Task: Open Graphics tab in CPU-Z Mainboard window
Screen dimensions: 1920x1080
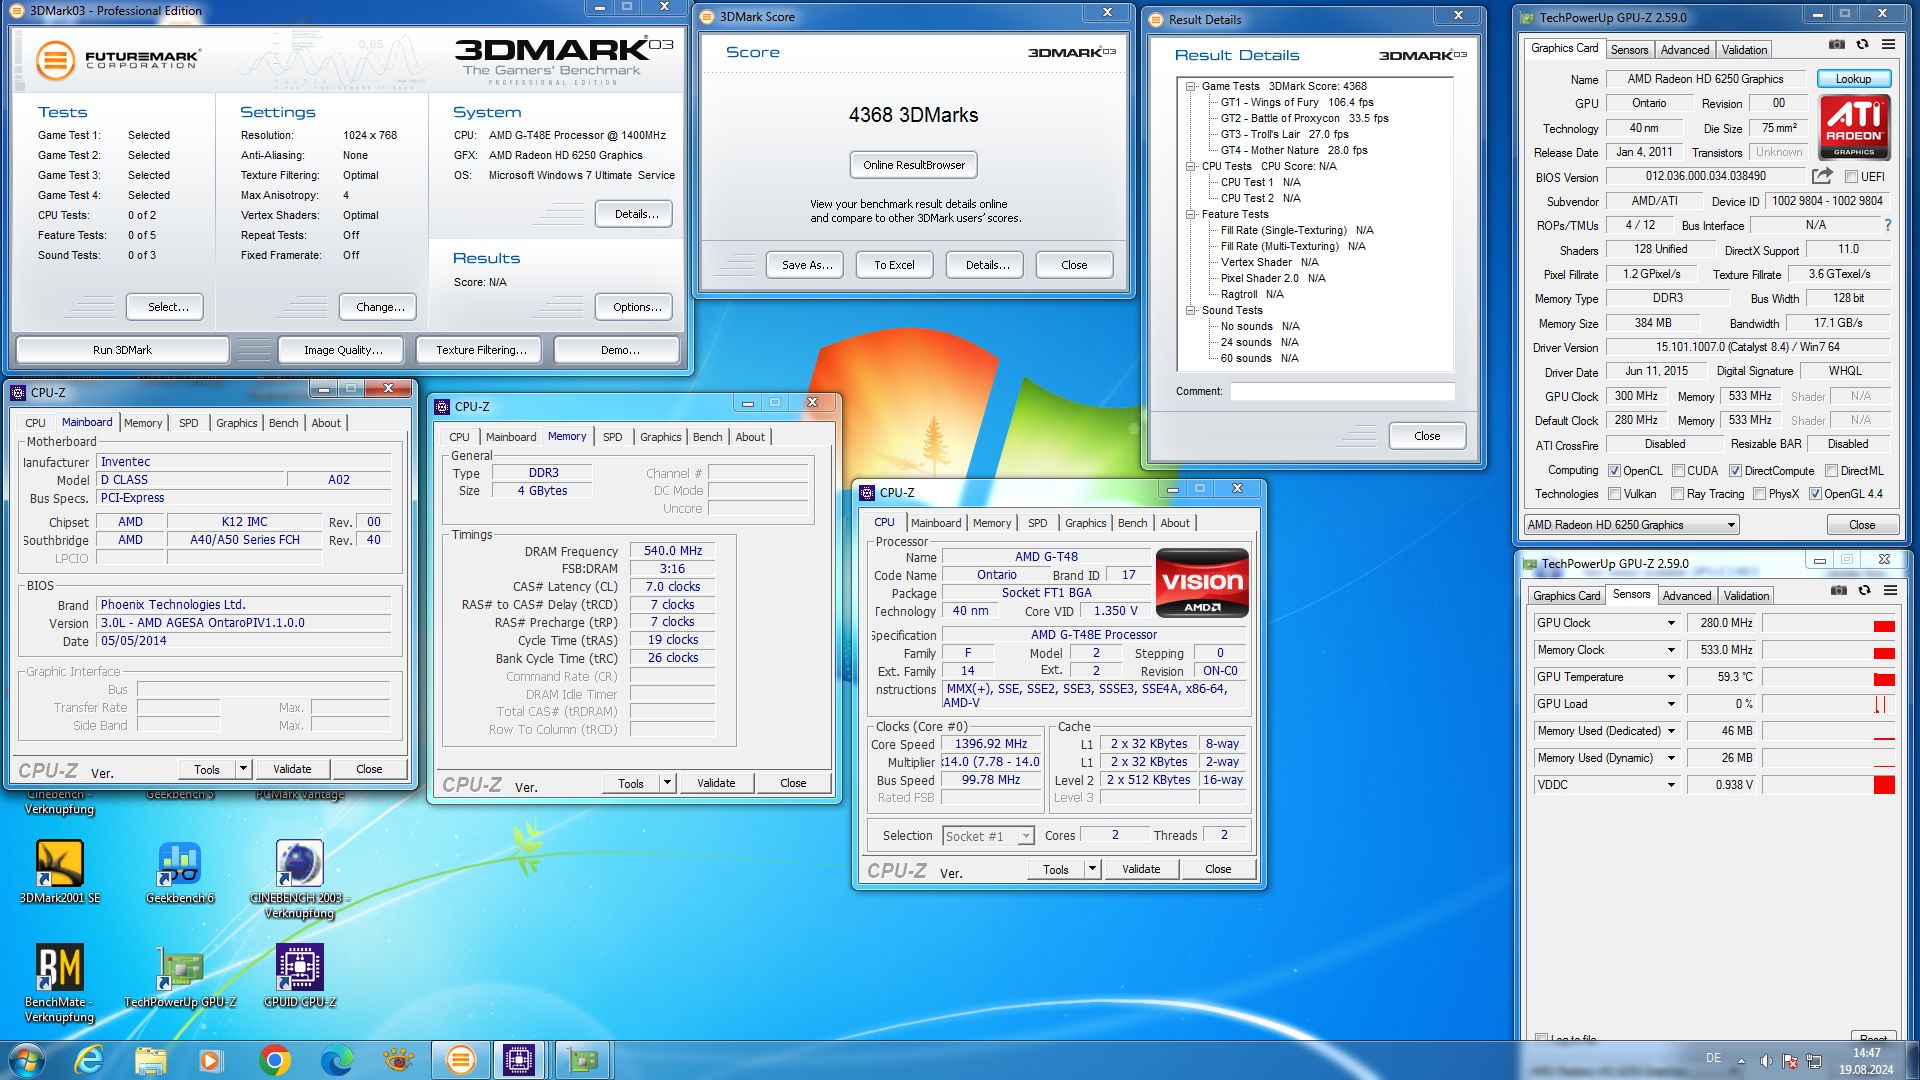Action: tap(237, 423)
